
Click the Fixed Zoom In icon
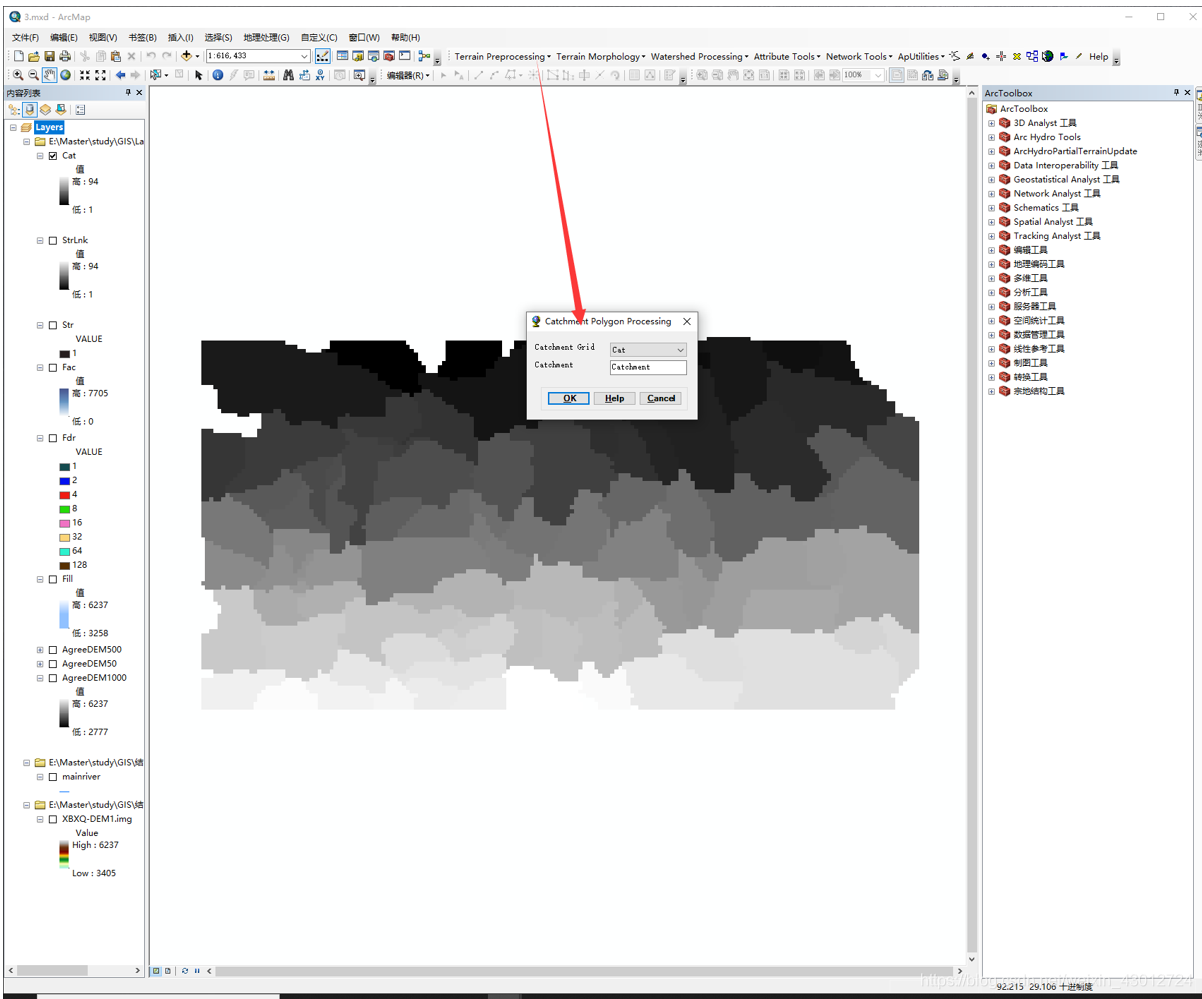(85, 75)
